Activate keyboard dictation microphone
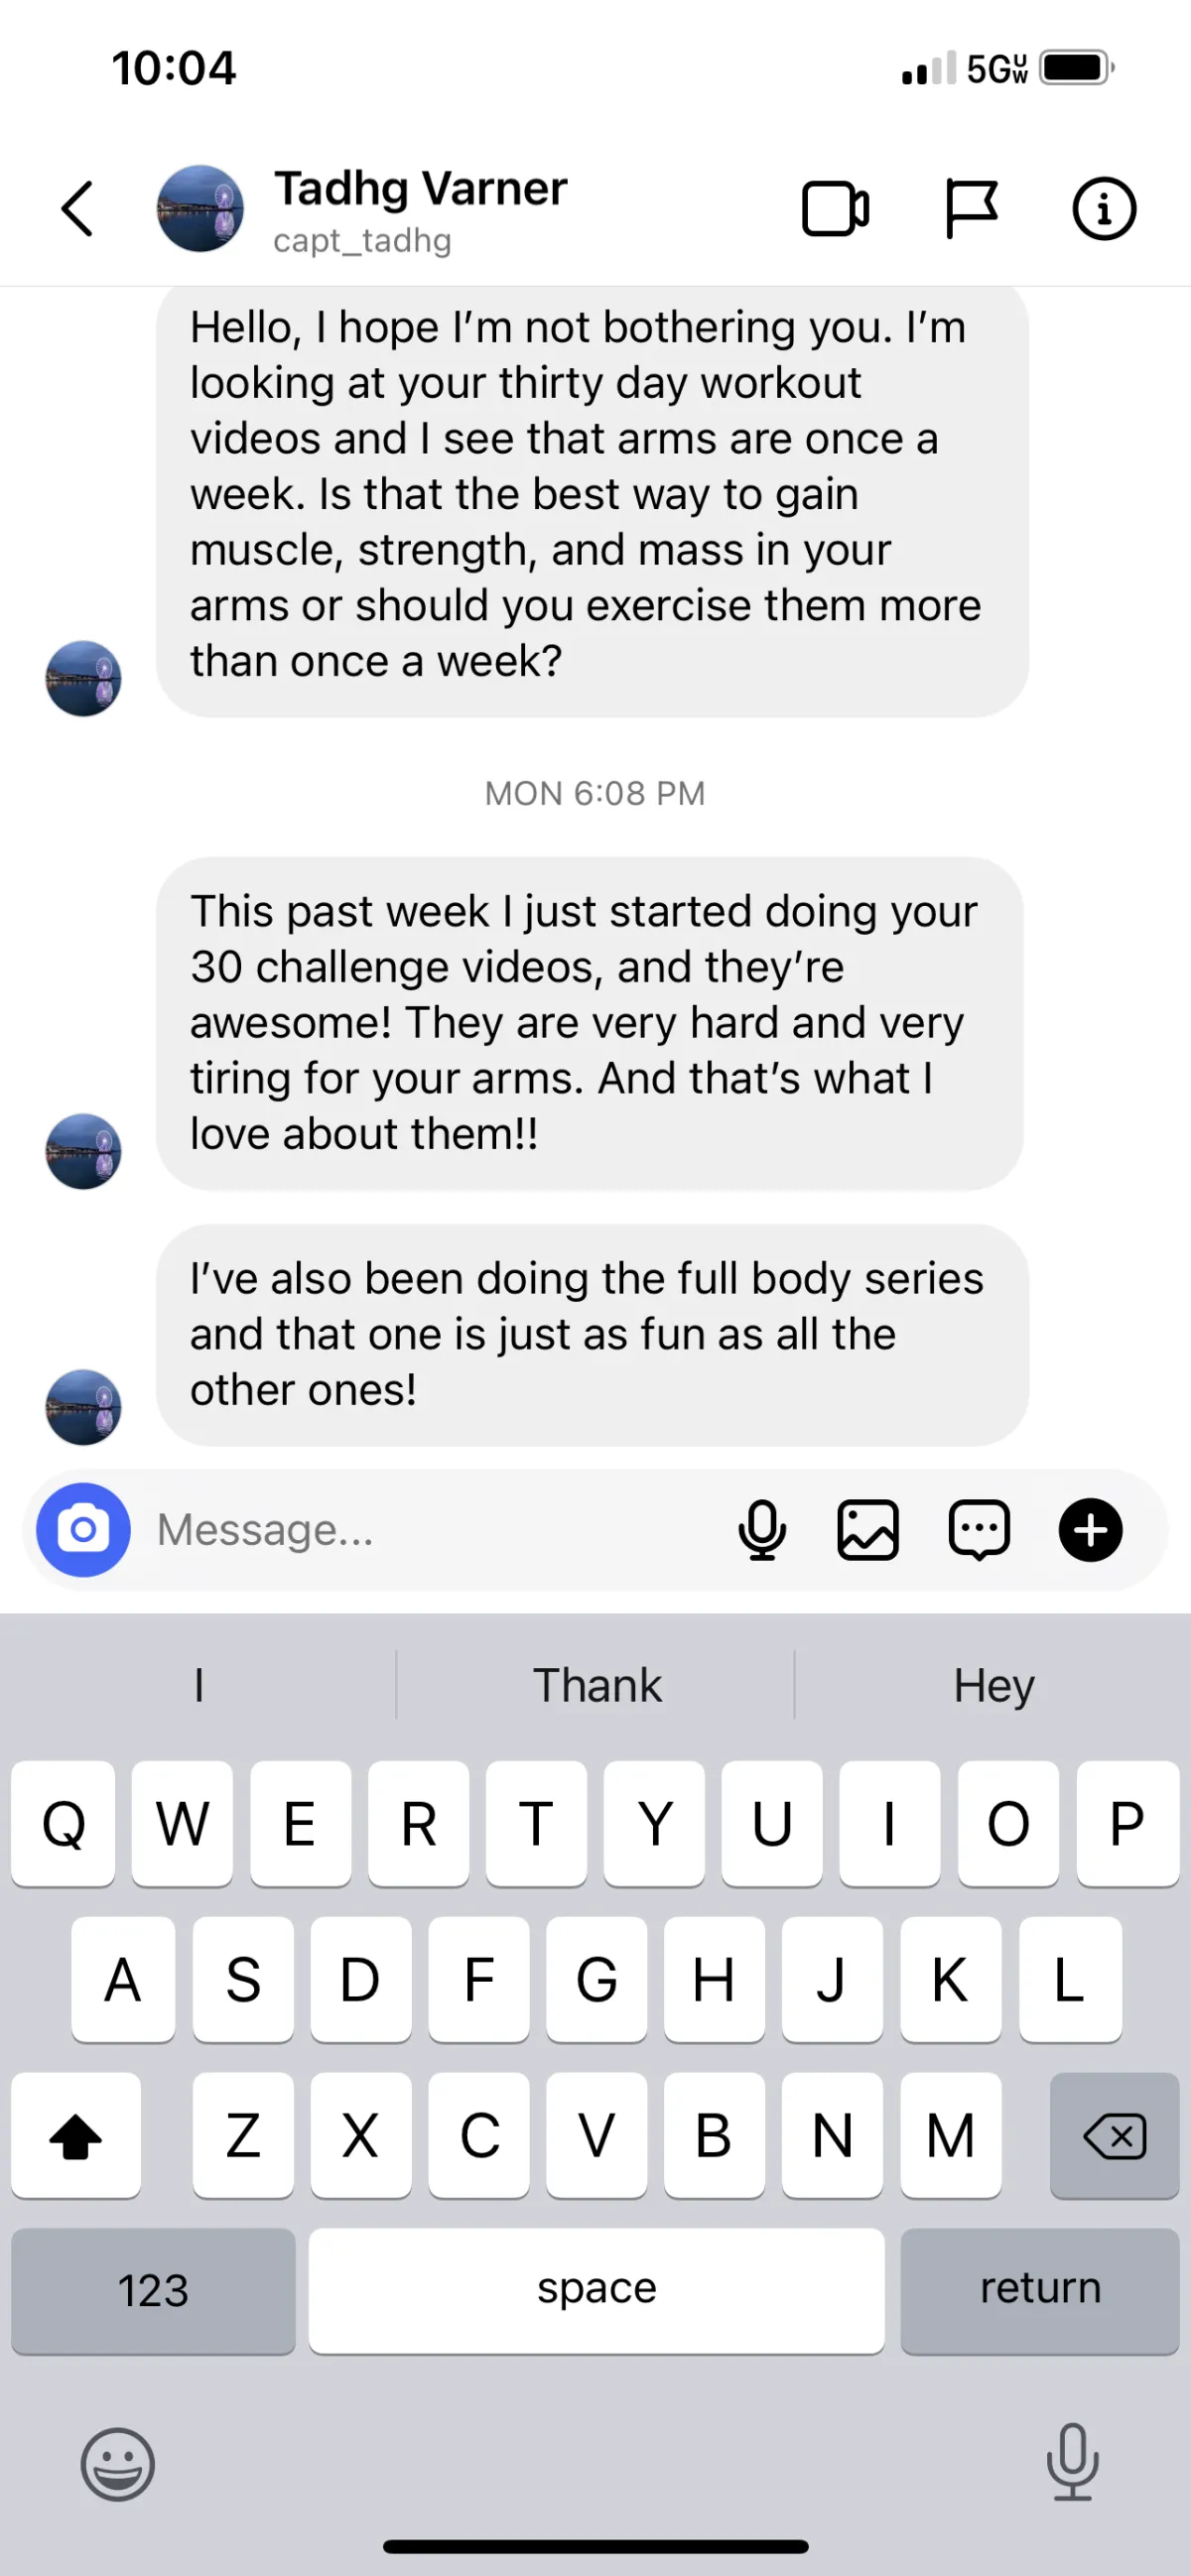The width and height of the screenshot is (1191, 2576). 1073,2462
